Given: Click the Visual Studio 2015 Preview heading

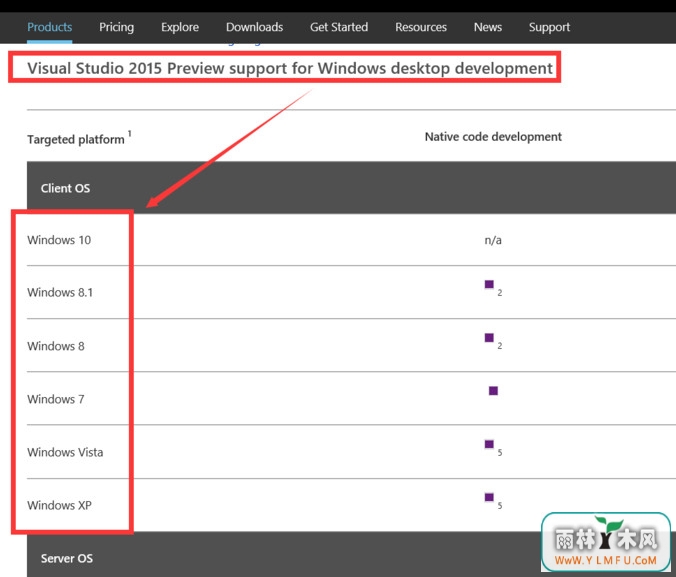Looking at the screenshot, I should click(290, 68).
